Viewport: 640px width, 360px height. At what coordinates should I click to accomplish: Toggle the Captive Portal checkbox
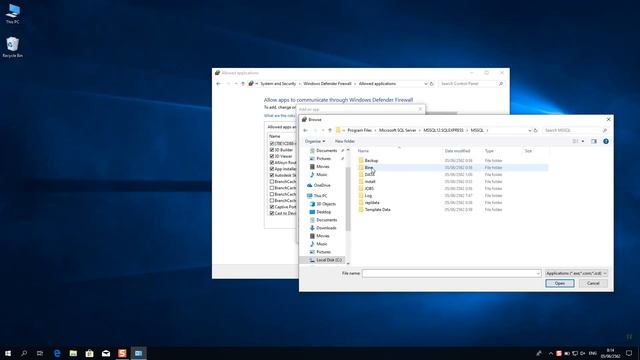tap(272, 207)
